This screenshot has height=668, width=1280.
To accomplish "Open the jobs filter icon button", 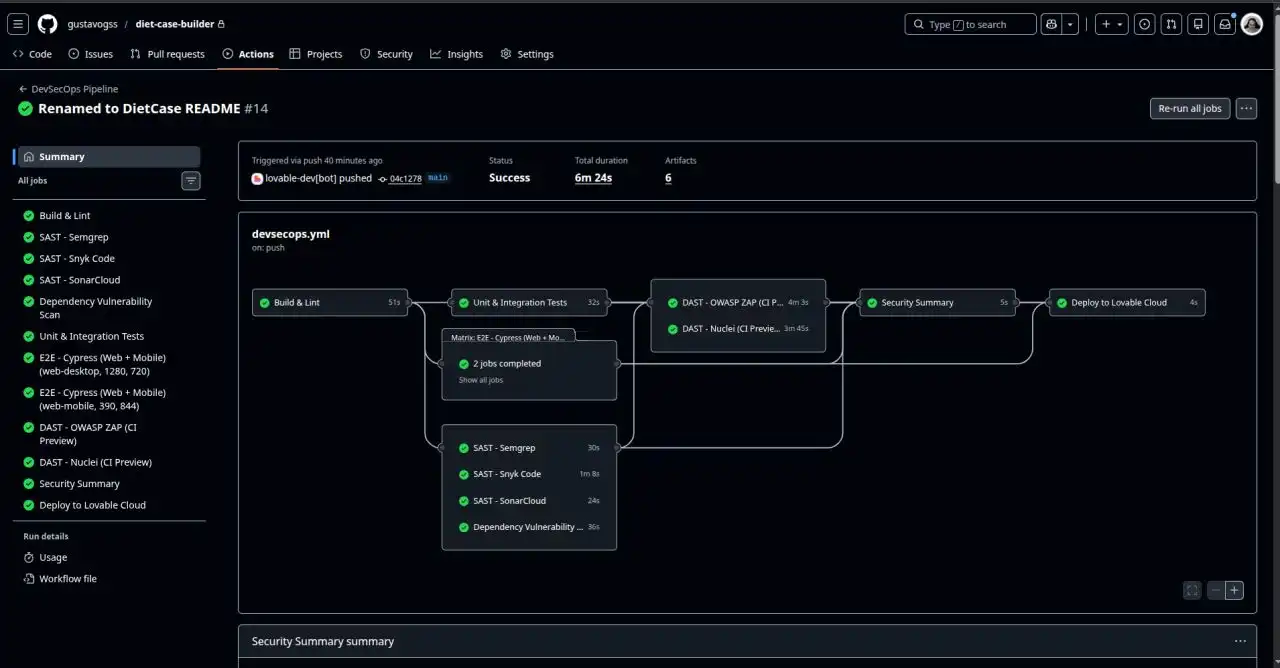I will 191,181.
